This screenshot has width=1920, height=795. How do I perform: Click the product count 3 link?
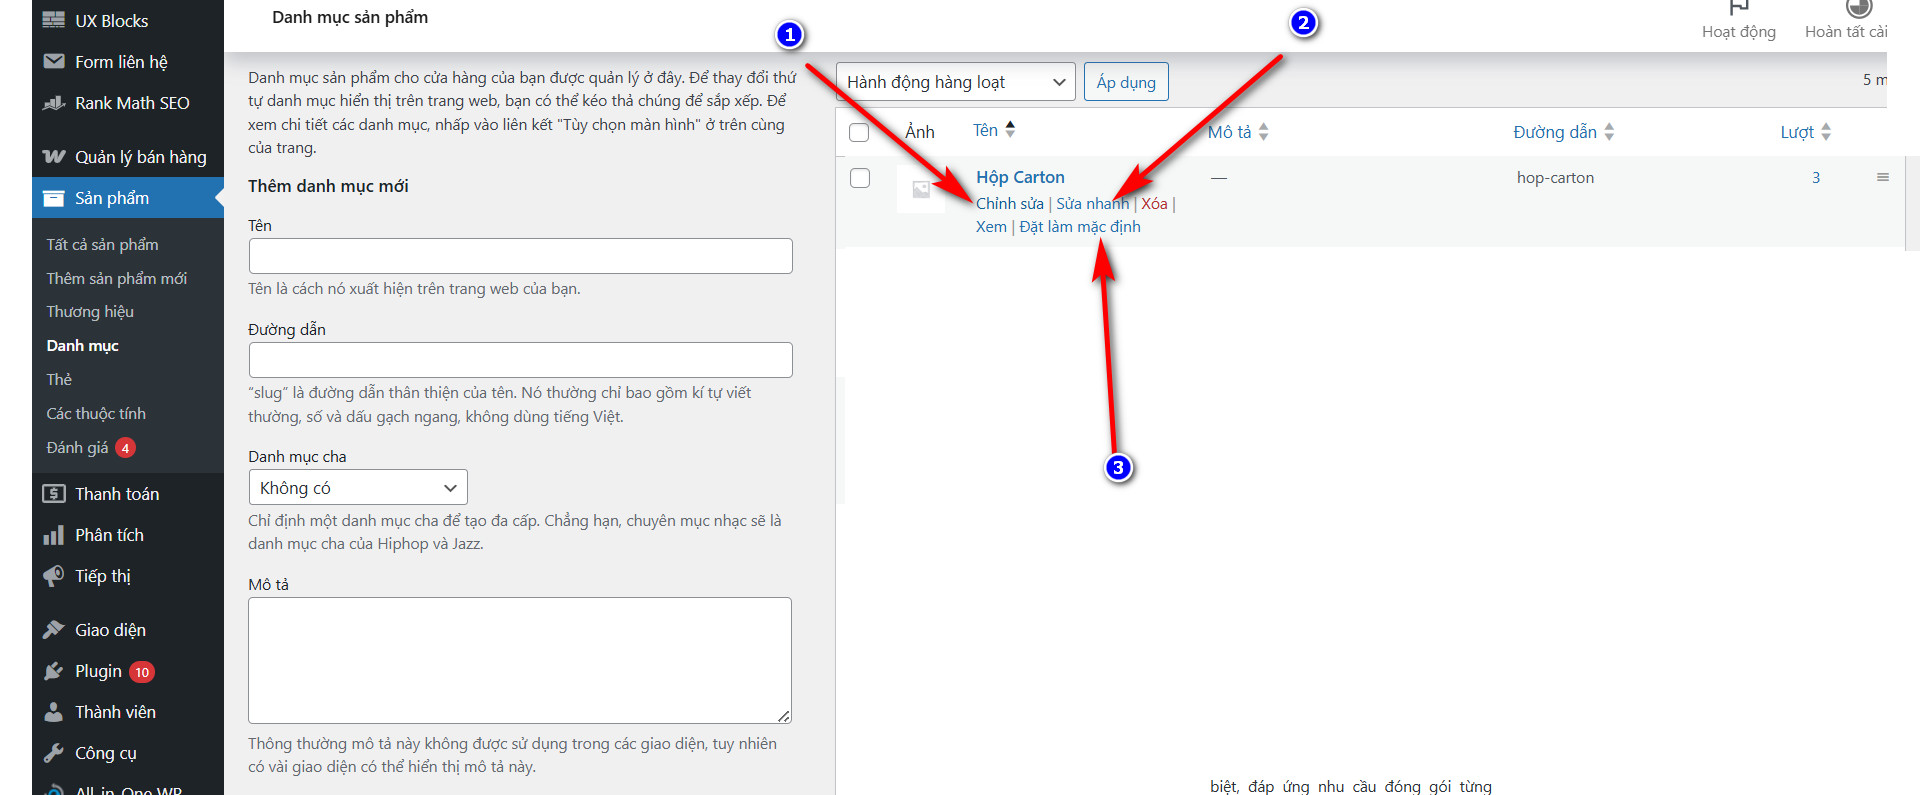tap(1816, 178)
